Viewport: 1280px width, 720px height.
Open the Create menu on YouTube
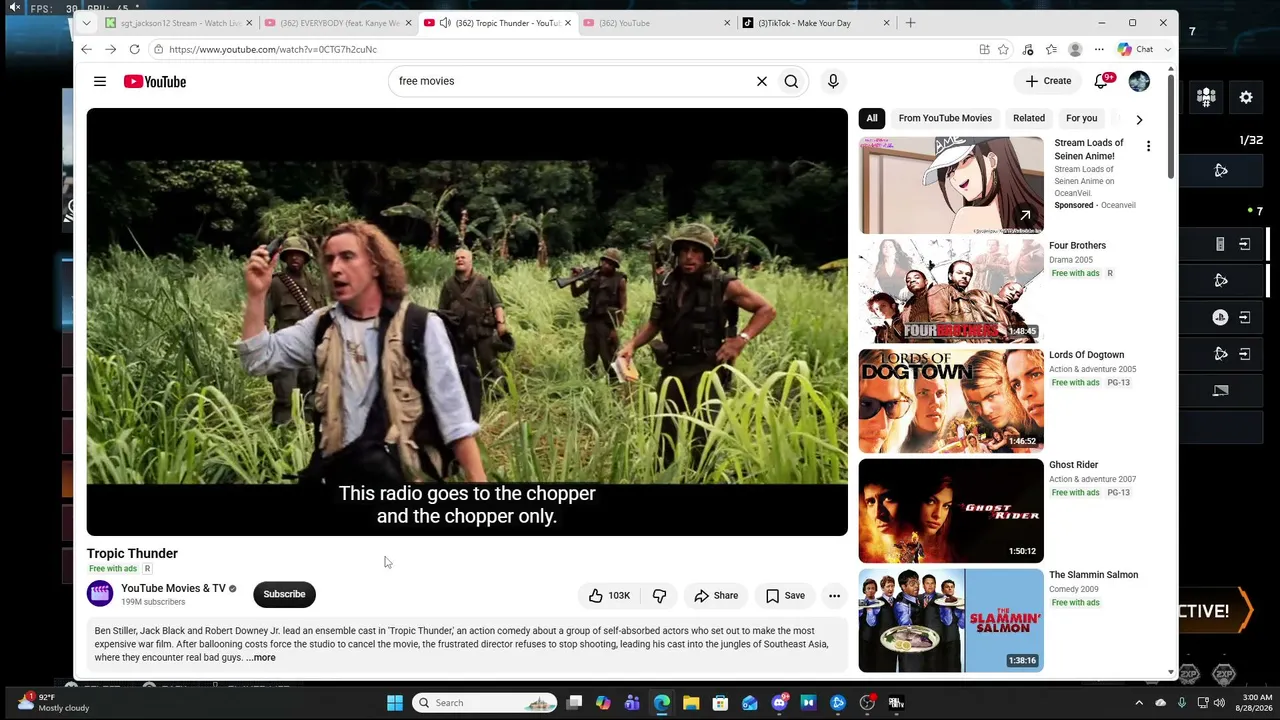tap(1048, 81)
